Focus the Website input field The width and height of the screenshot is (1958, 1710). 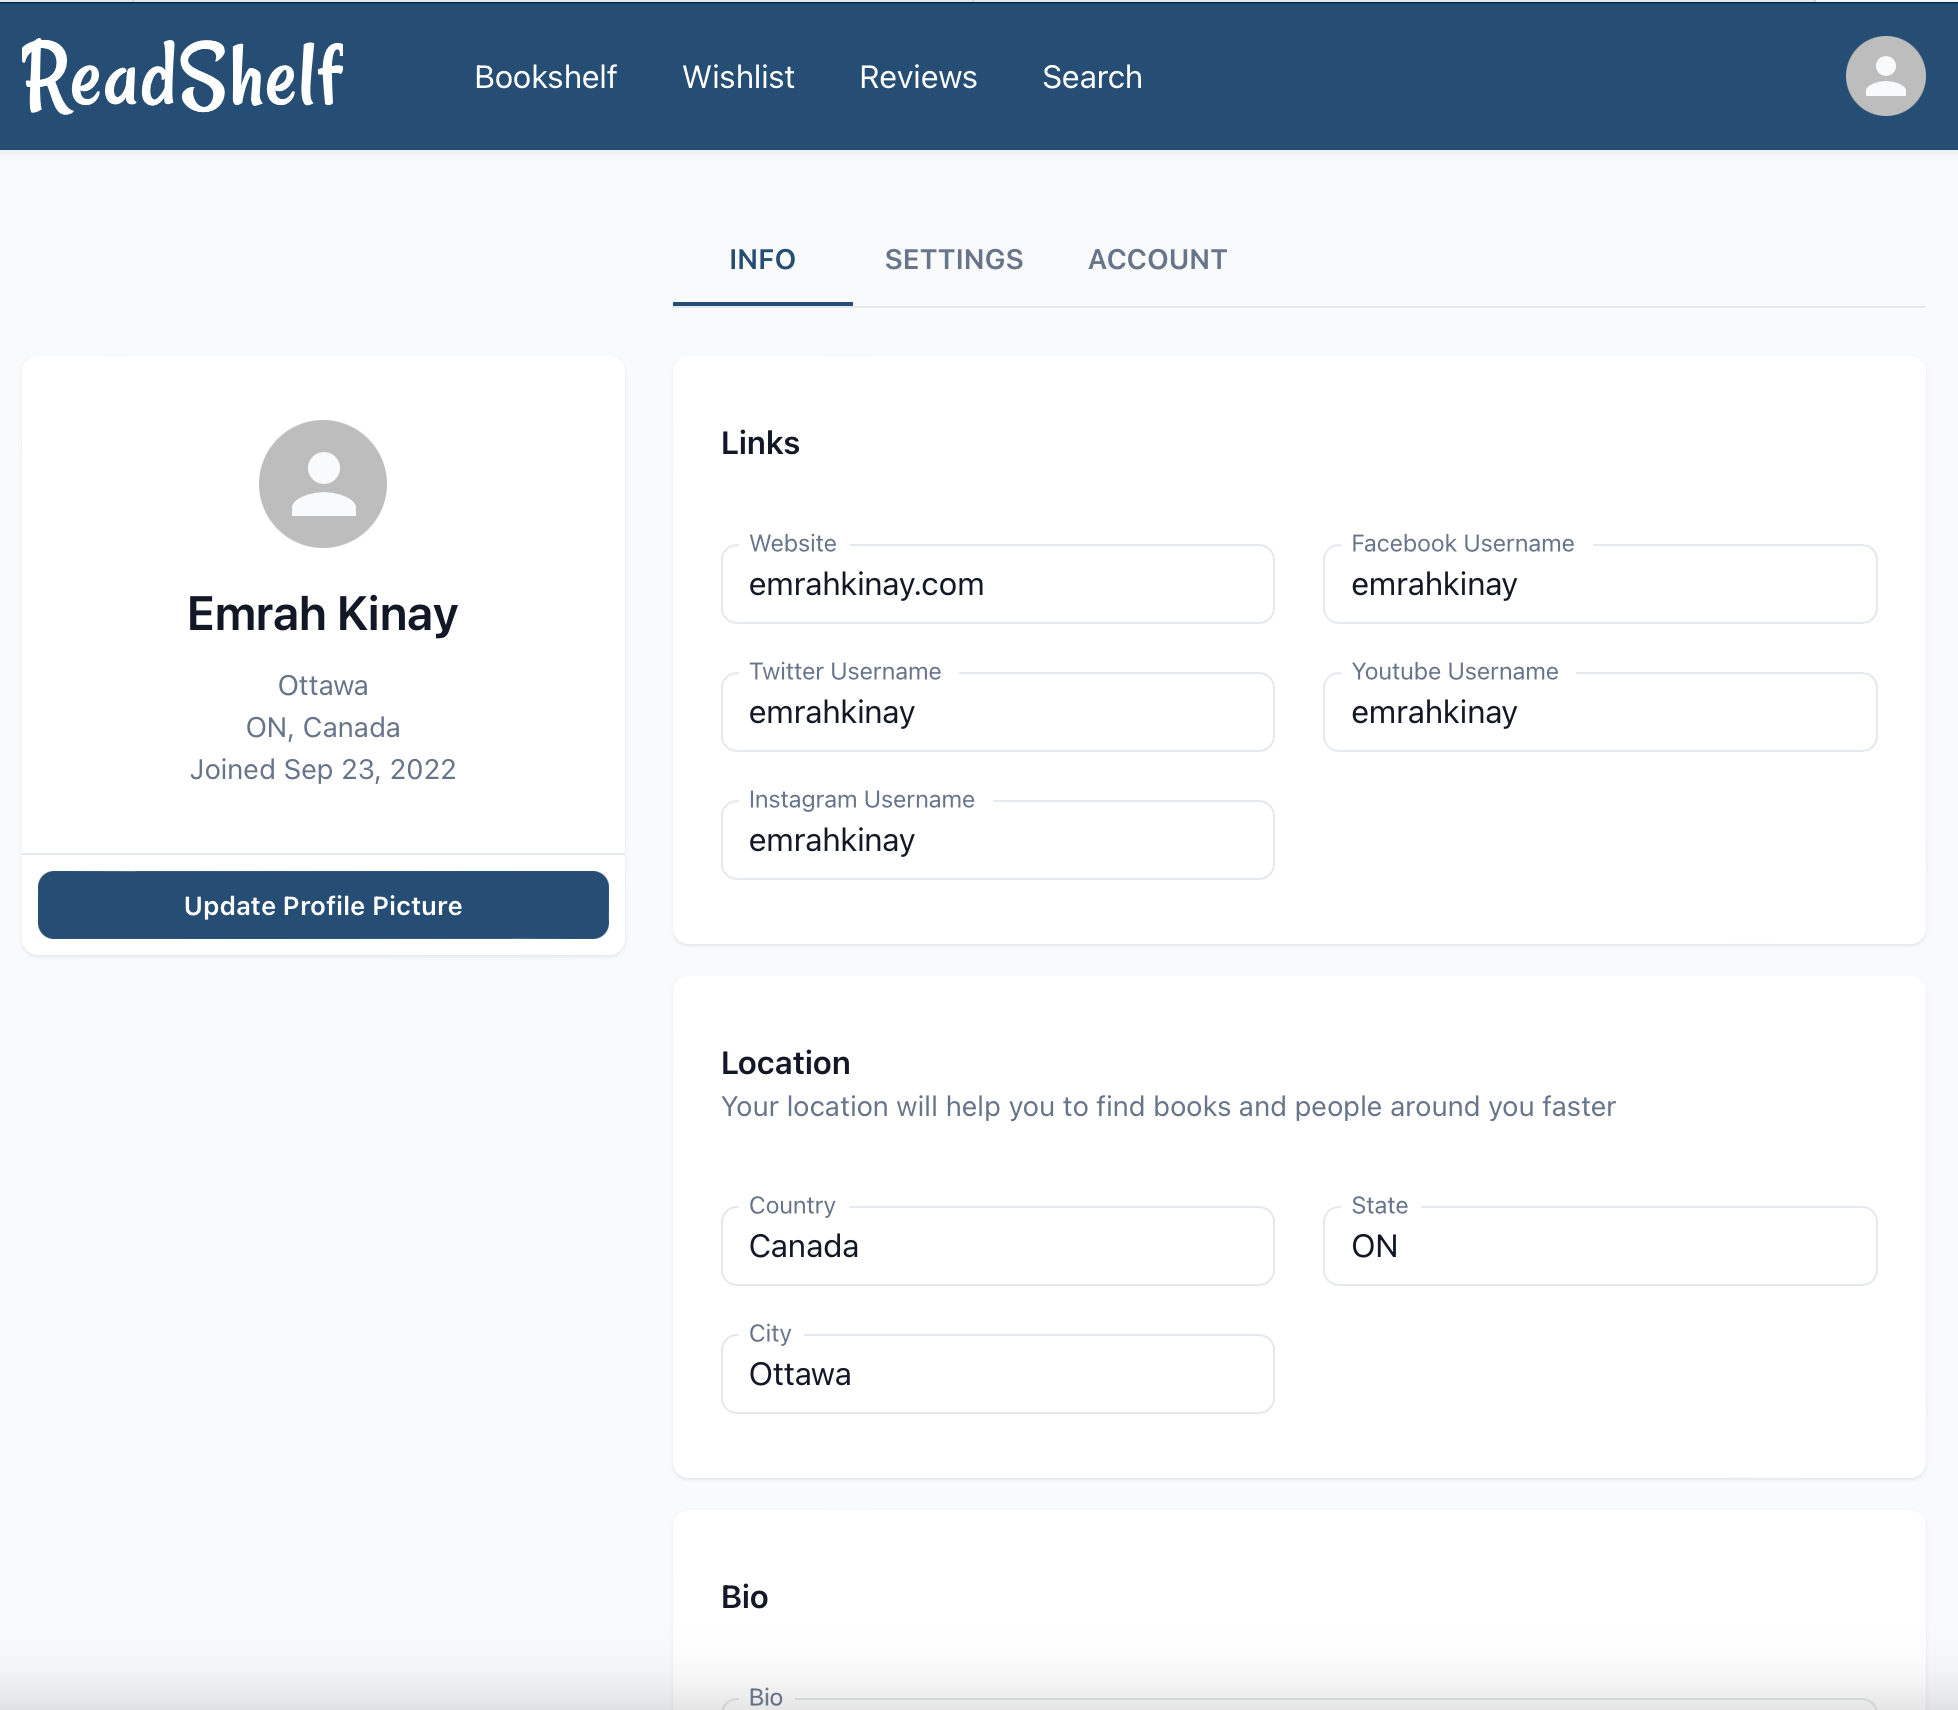997,585
